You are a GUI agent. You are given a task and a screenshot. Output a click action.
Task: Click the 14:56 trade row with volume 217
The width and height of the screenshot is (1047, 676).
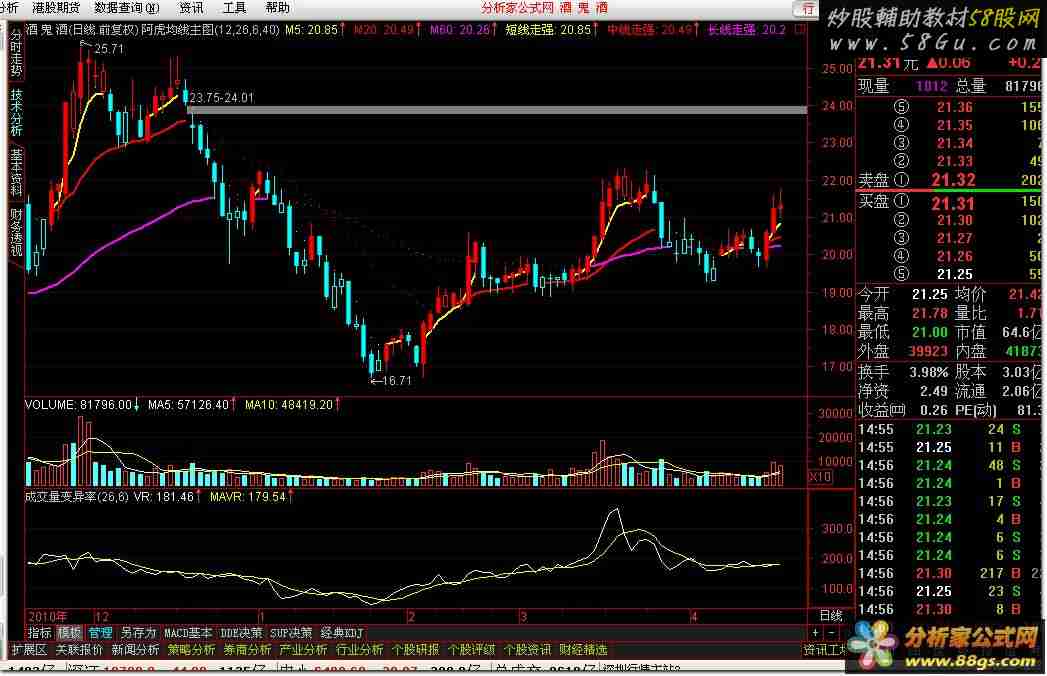948,573
